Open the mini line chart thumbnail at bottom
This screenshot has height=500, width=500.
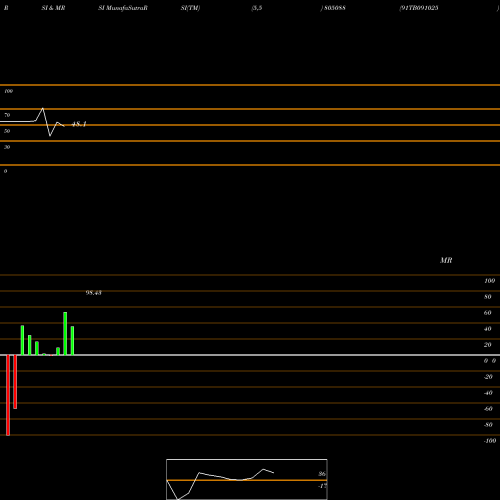tap(247, 479)
